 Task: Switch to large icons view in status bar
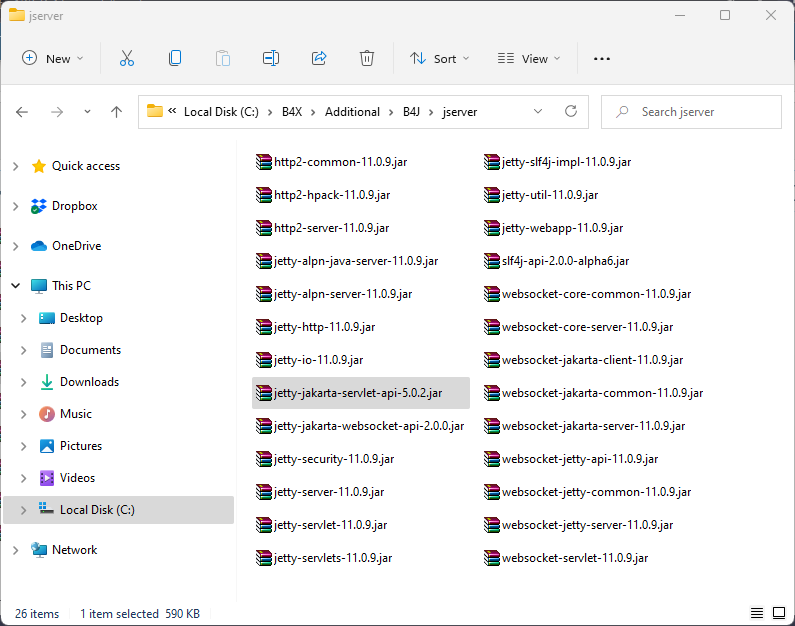779,613
